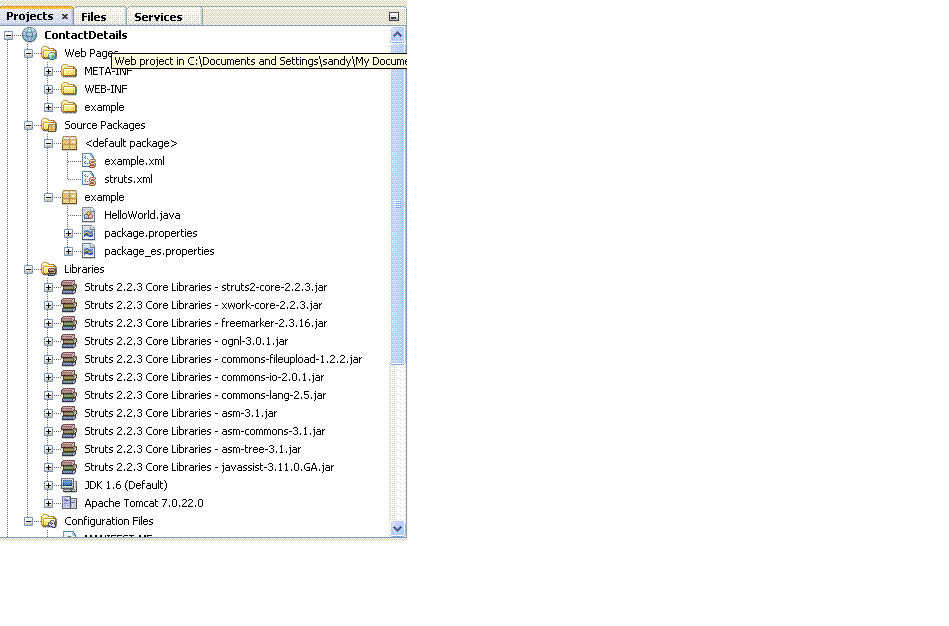The height and width of the screenshot is (626, 949).
Task: Collapse the Libraries node
Action: point(28,269)
